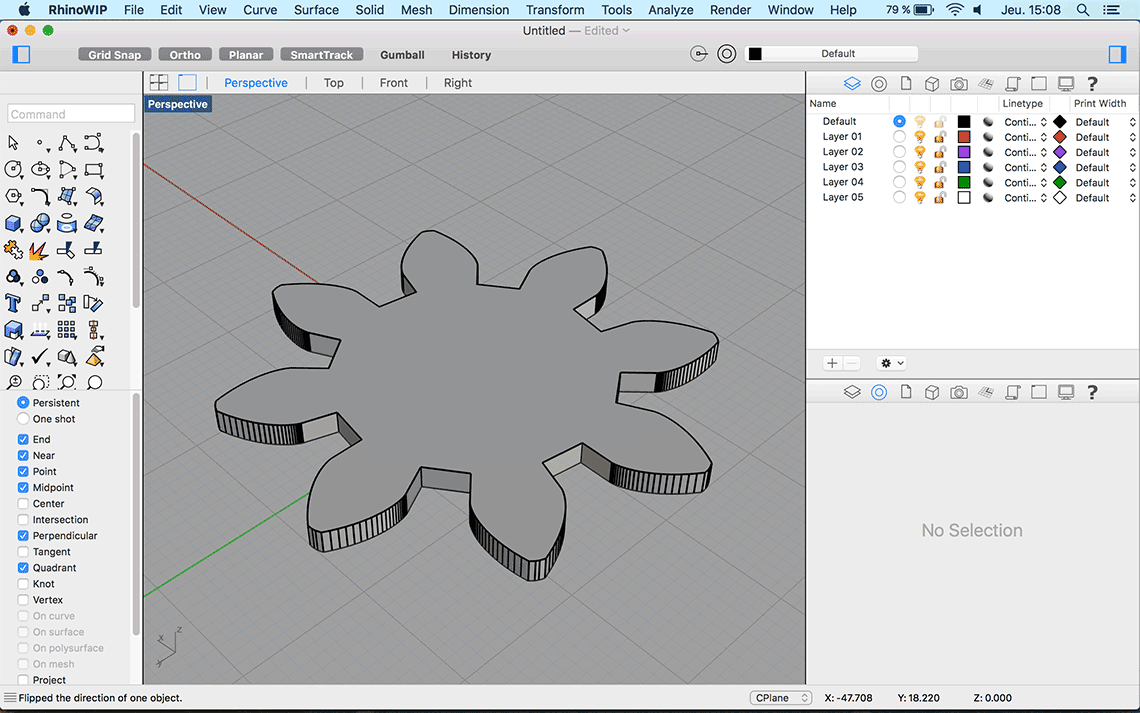Click the puzzle-piece Join tool
Image resolution: width=1140 pixels, height=713 pixels.
13,250
